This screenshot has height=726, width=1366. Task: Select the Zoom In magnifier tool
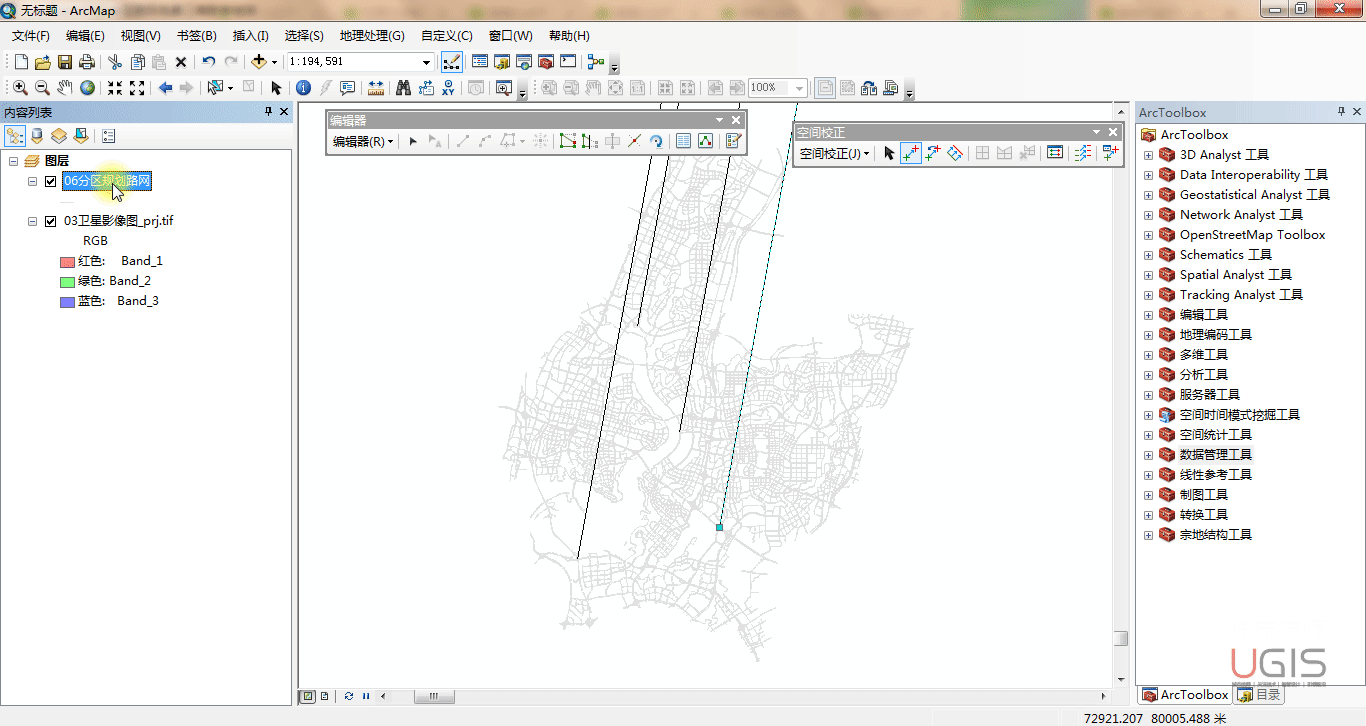pos(20,88)
